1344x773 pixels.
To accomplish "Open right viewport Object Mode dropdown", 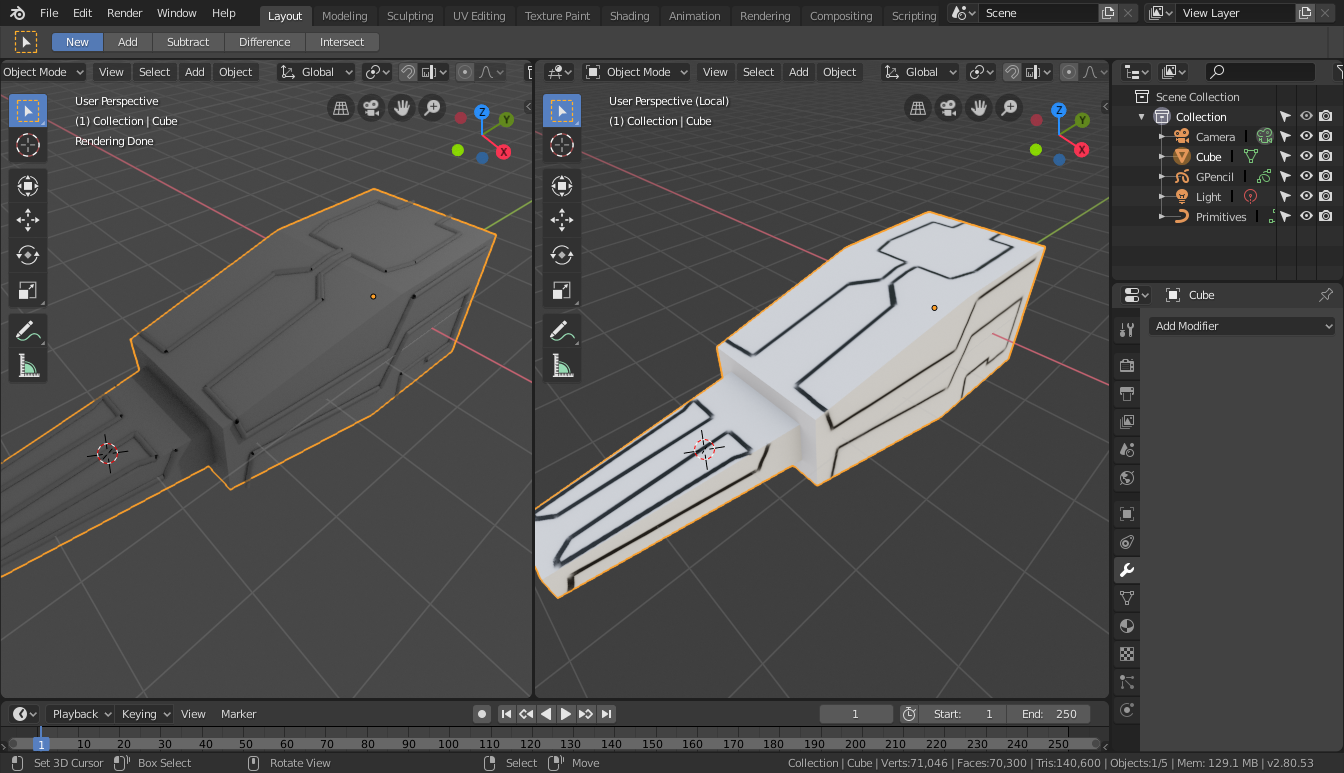I will point(636,72).
